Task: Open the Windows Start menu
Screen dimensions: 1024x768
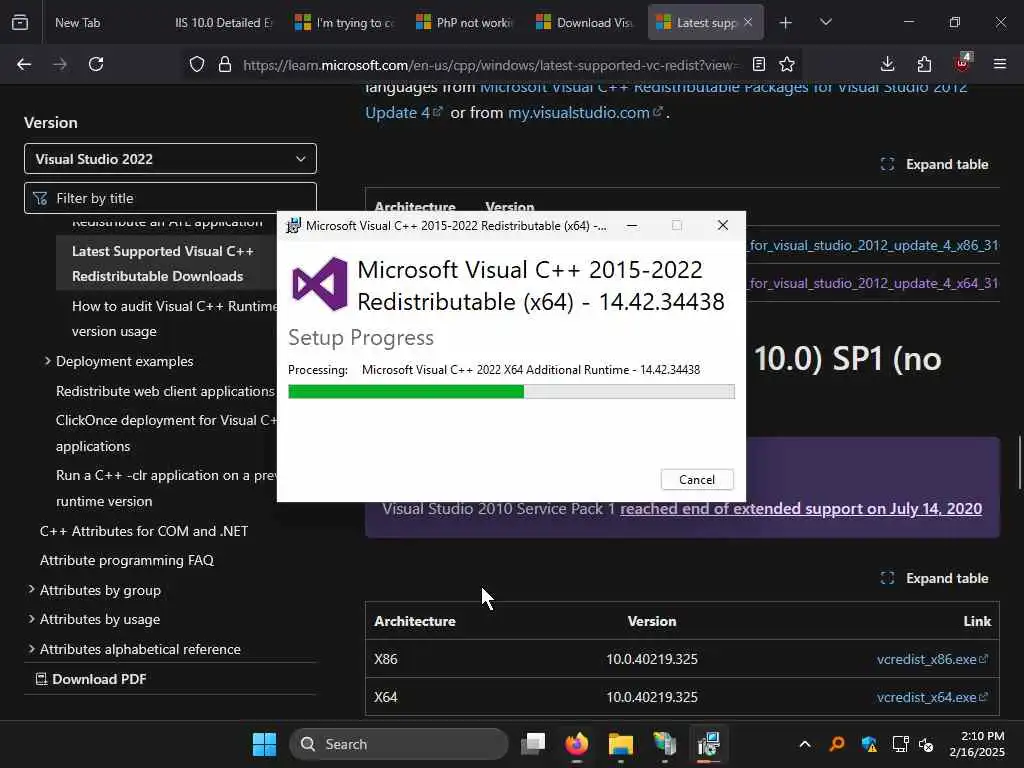Action: click(264, 744)
